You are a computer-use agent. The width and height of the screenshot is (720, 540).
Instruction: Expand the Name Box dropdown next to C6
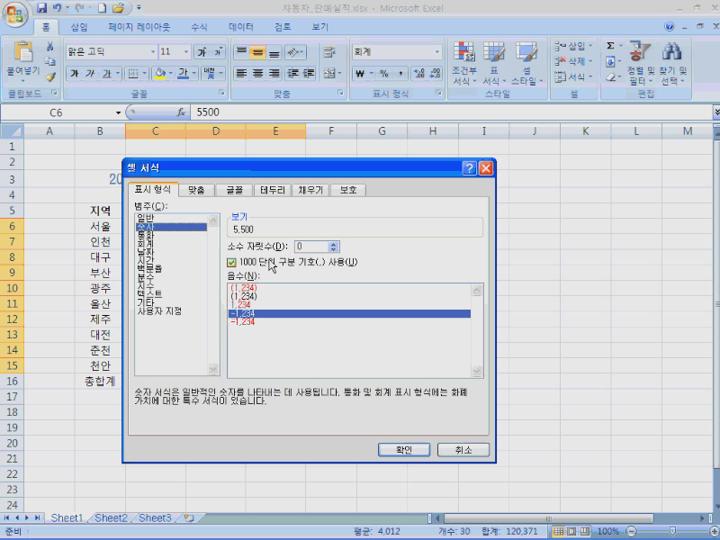click(x=118, y=112)
